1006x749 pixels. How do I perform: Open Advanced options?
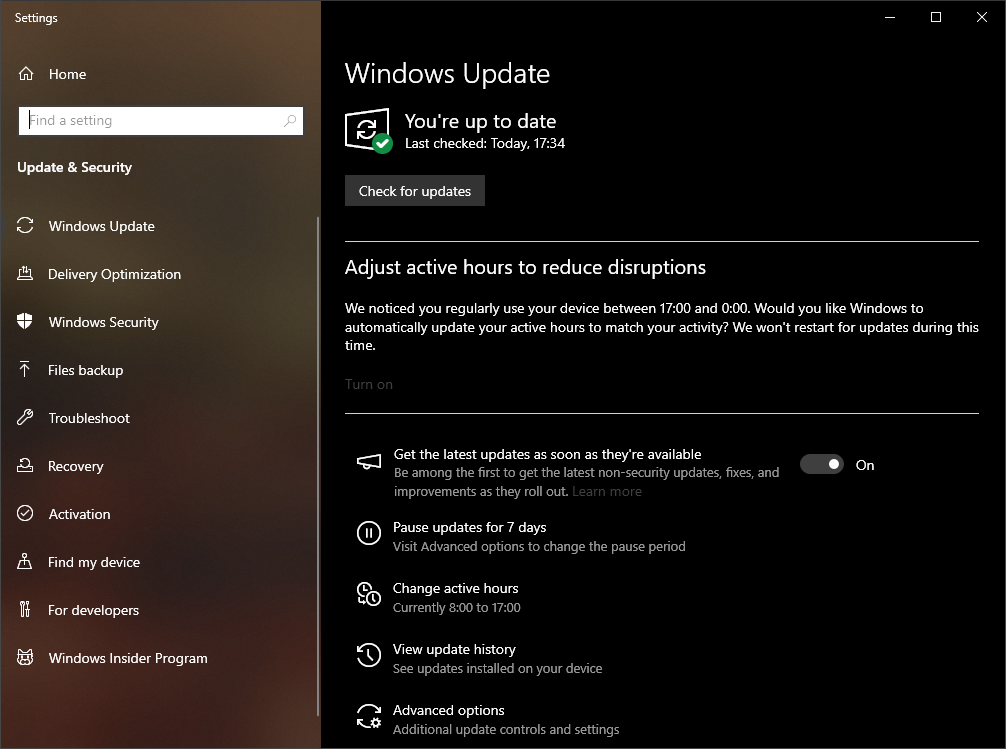click(448, 710)
